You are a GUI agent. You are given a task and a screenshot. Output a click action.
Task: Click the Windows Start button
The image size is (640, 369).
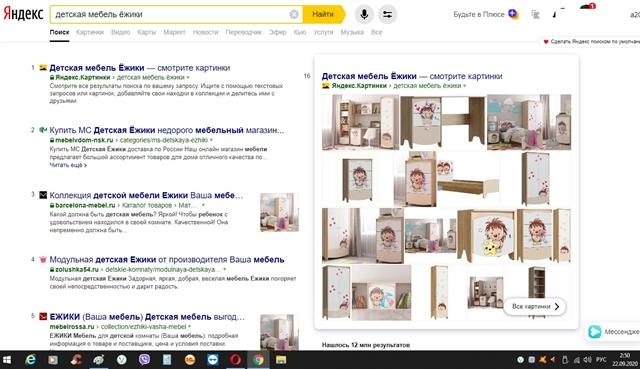[7, 360]
